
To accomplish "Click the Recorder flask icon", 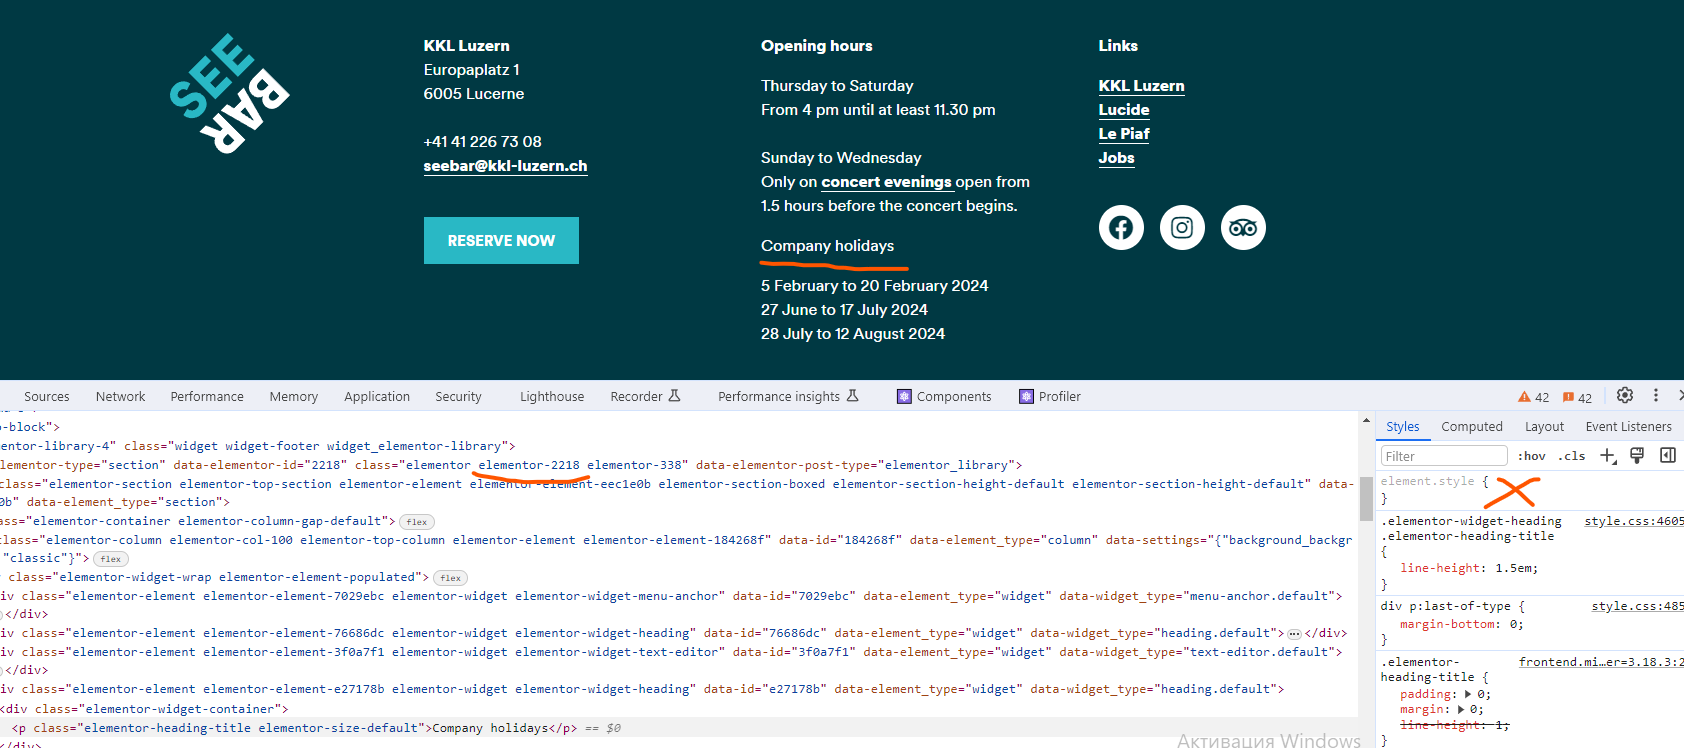I will [675, 396].
